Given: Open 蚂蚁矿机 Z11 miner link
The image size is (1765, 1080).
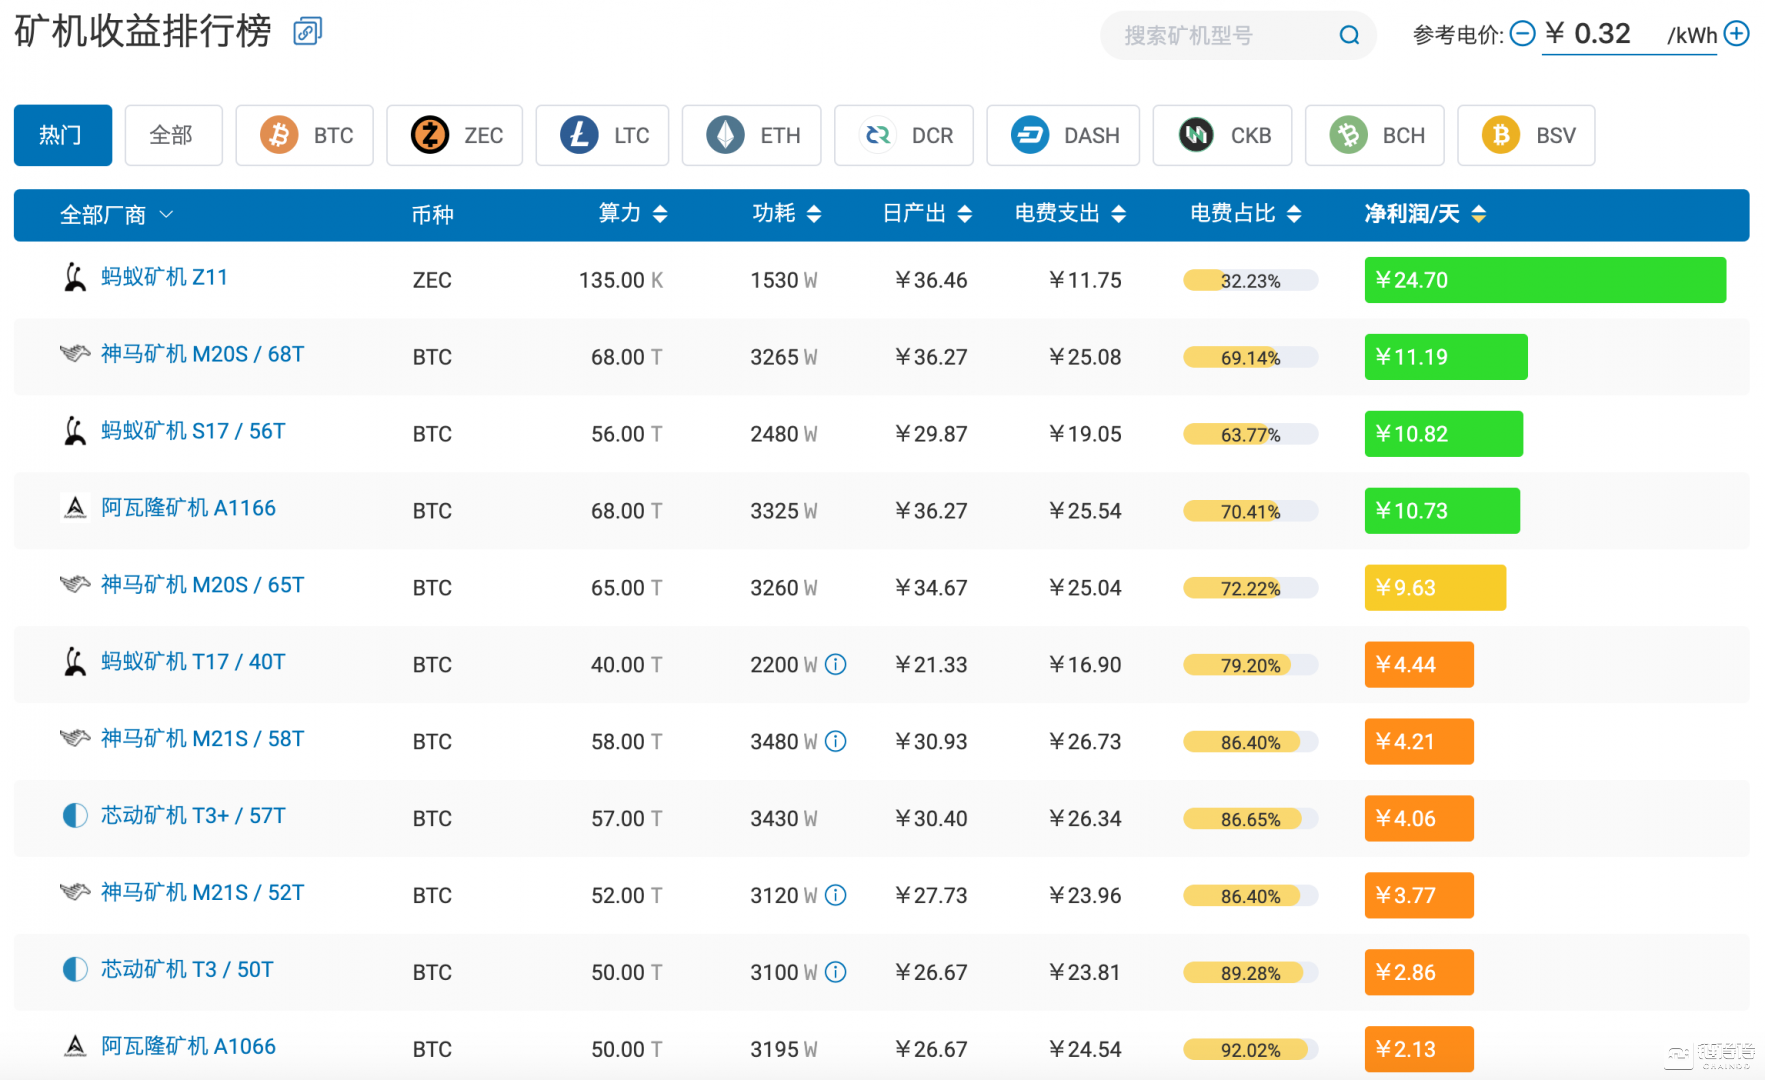Looking at the screenshot, I should (164, 277).
